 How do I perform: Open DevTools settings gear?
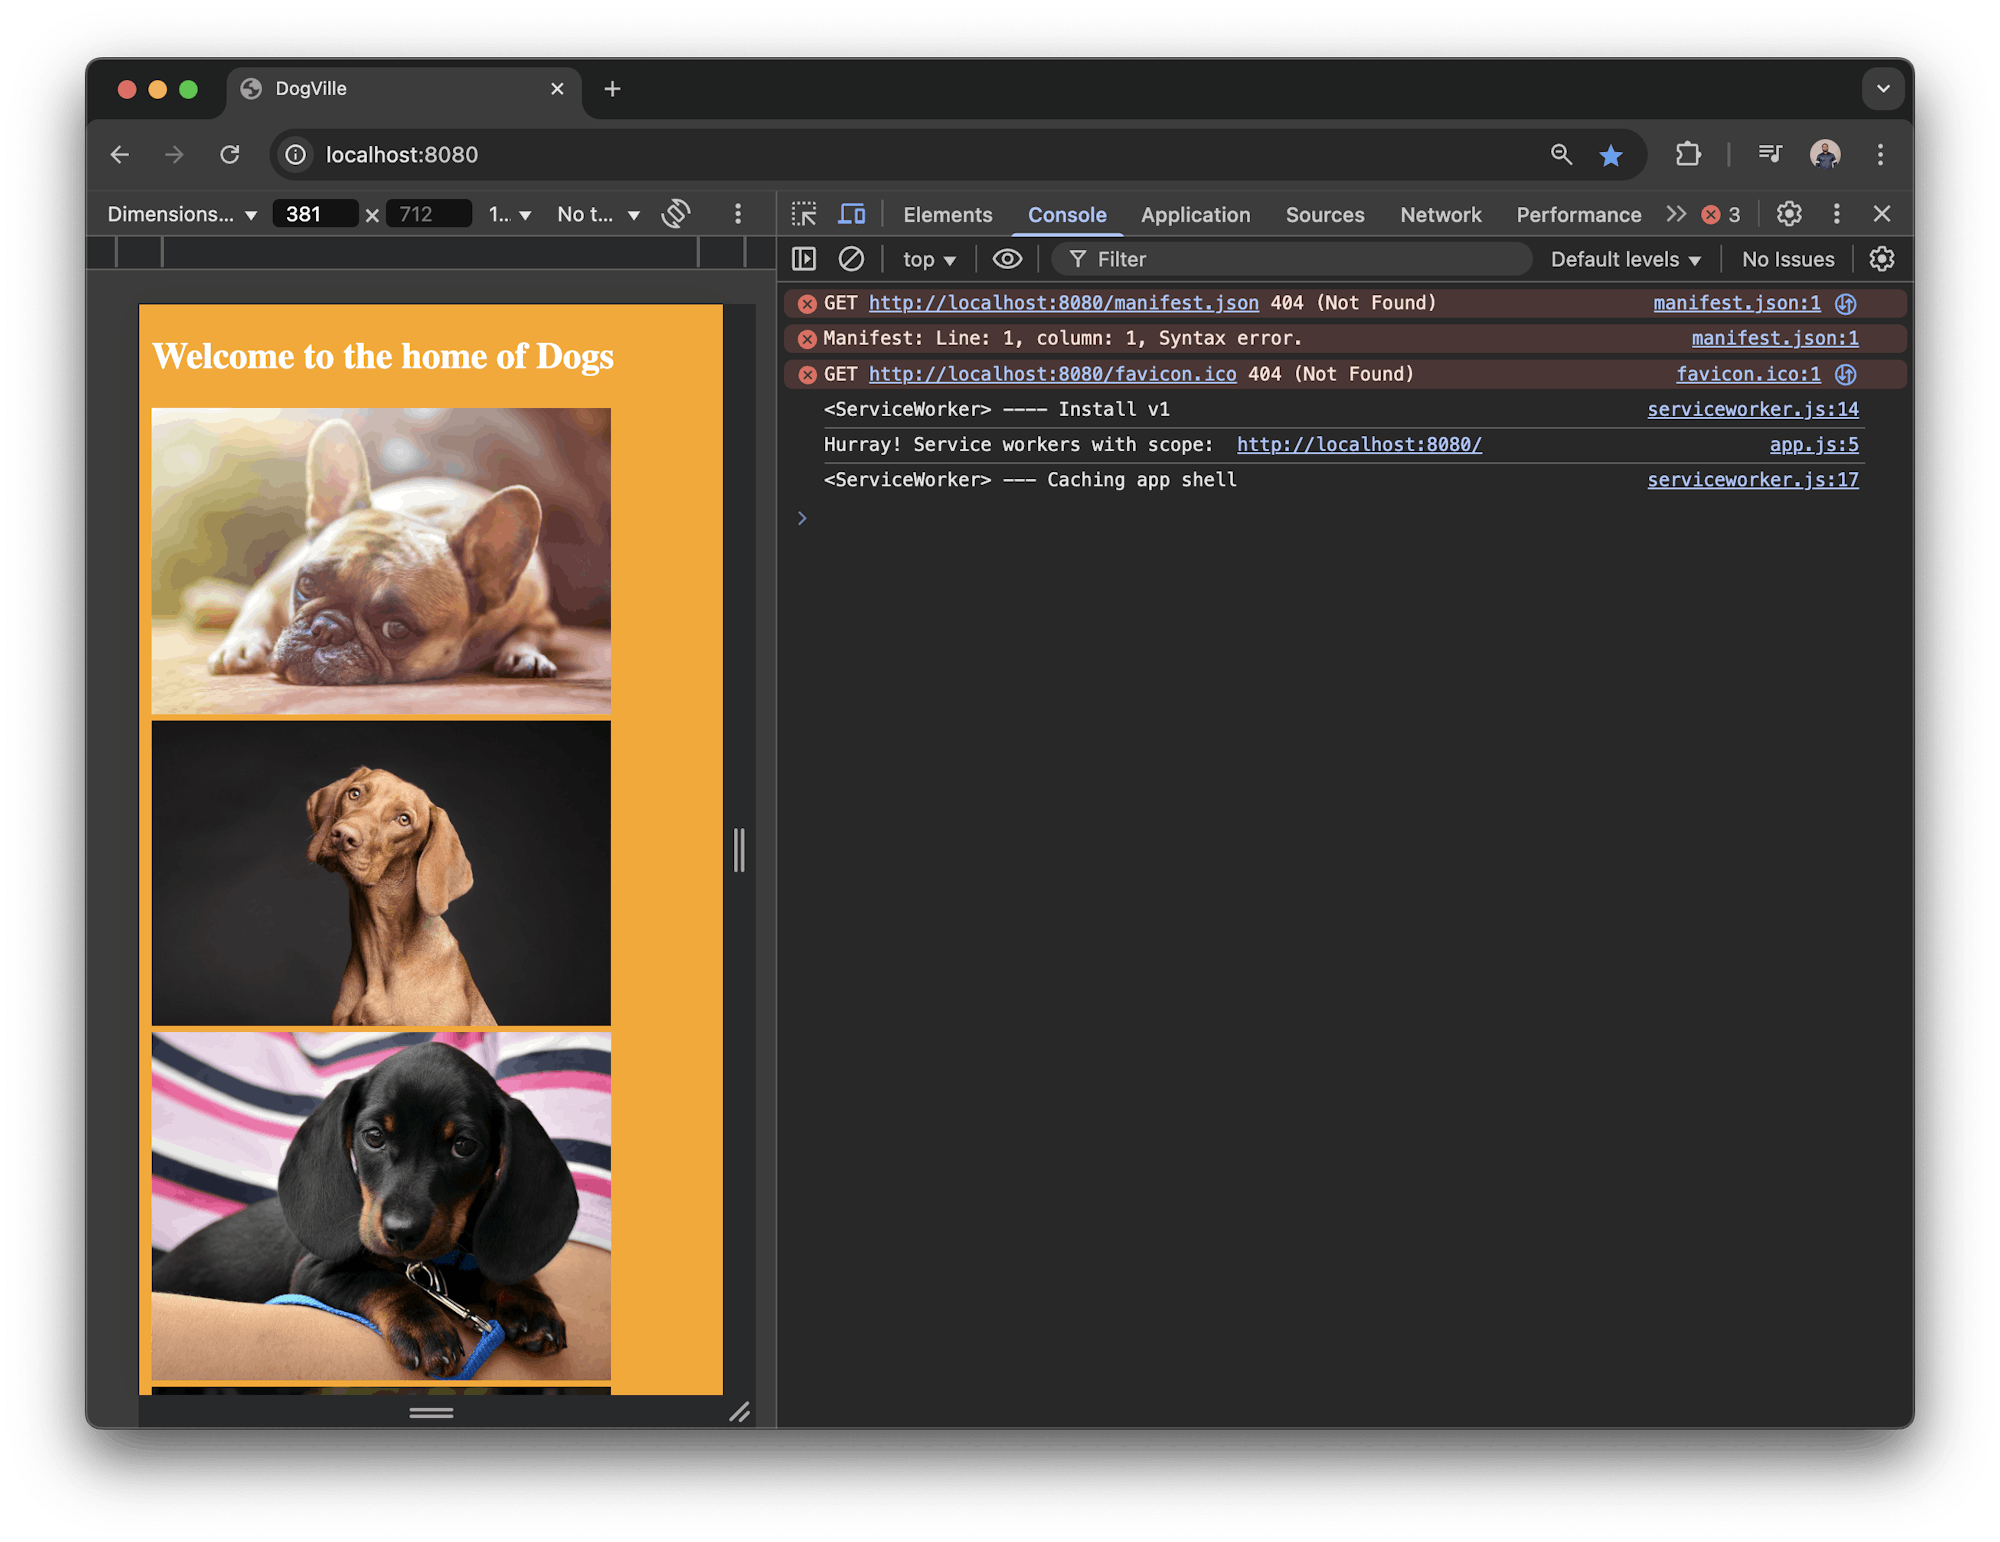pos(1789,214)
